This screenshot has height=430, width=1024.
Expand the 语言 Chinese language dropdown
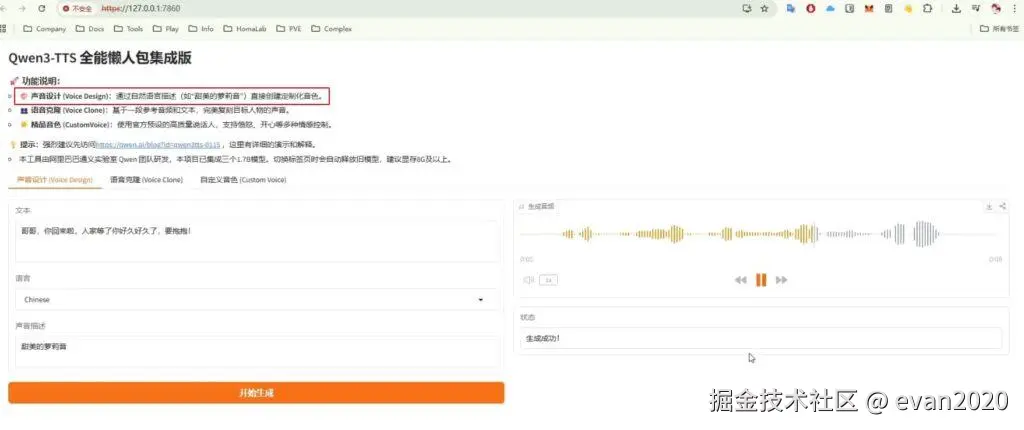(257, 299)
